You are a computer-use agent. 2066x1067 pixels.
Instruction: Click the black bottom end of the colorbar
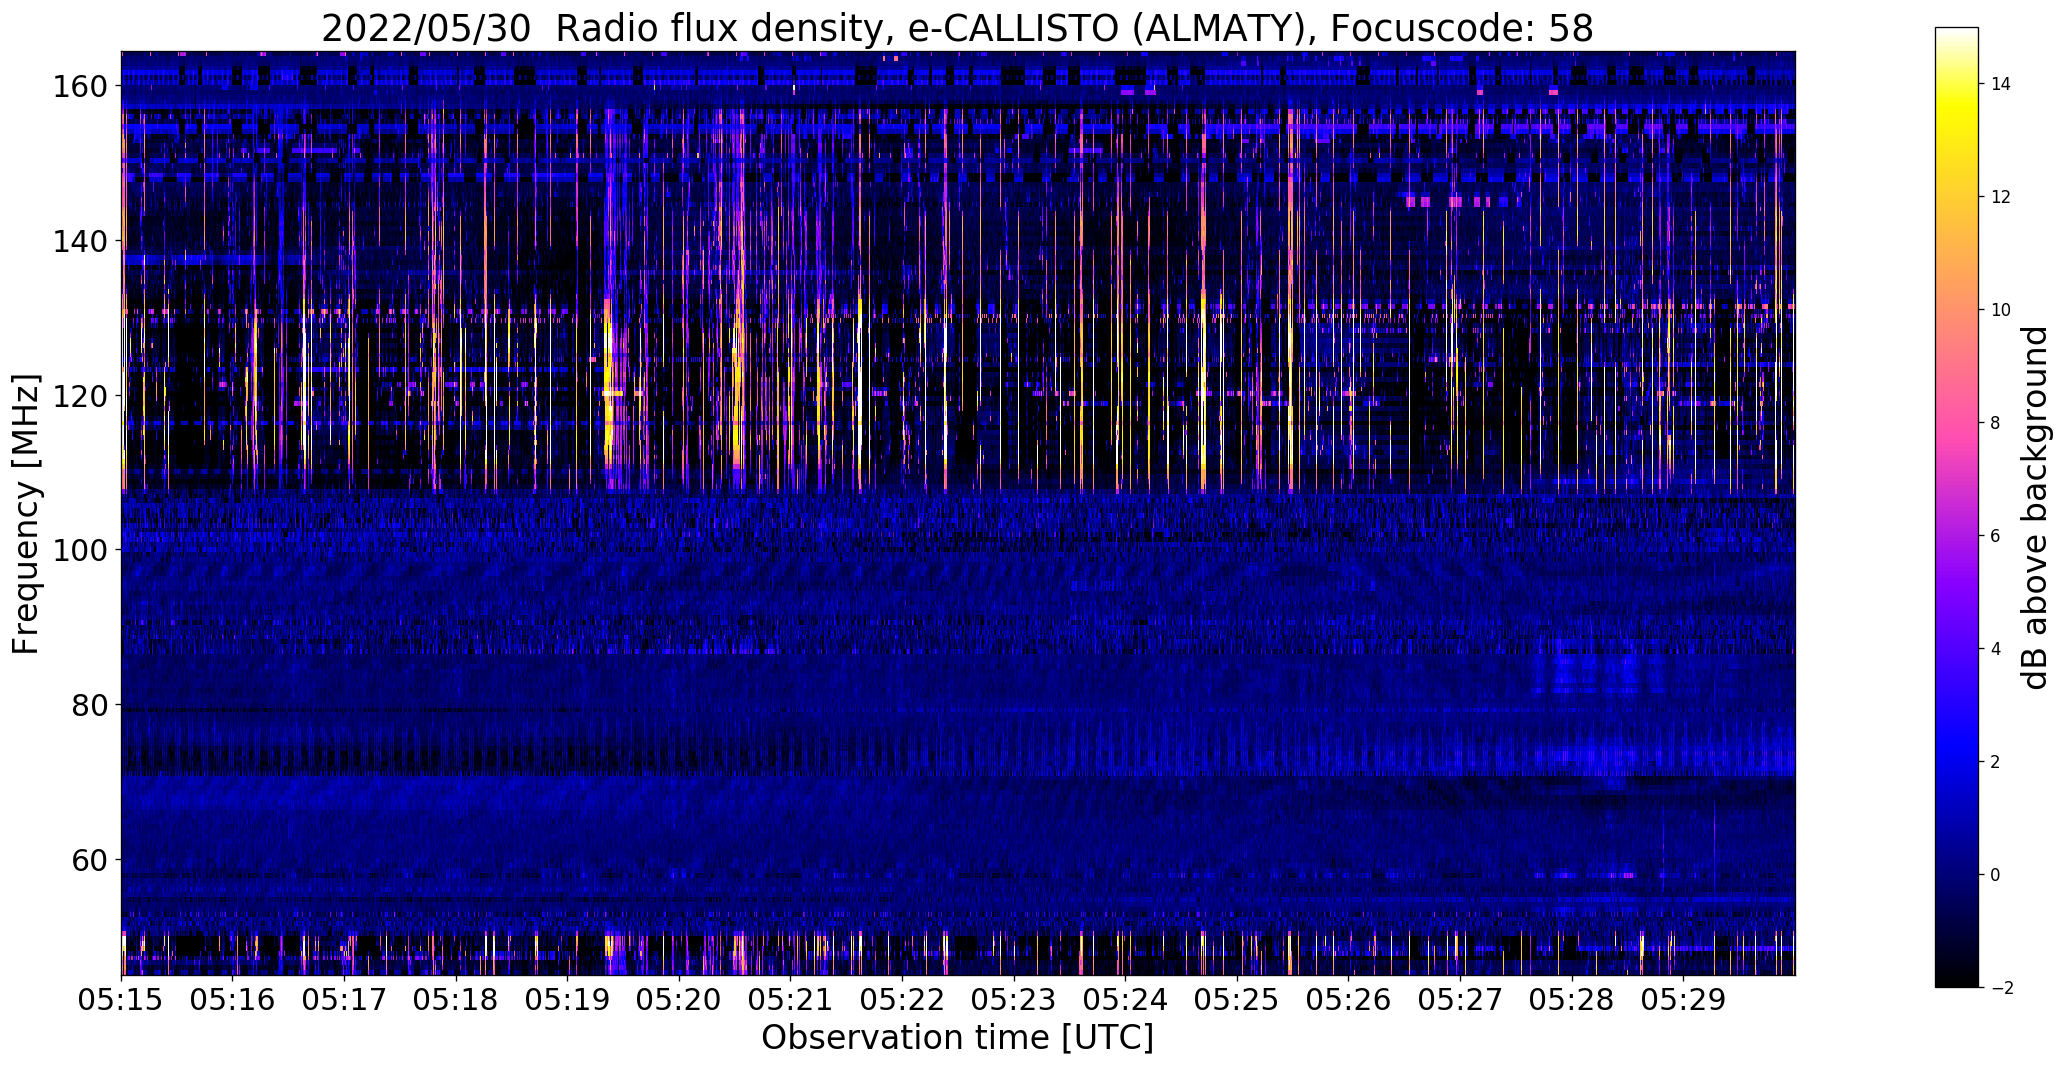(x=1957, y=978)
